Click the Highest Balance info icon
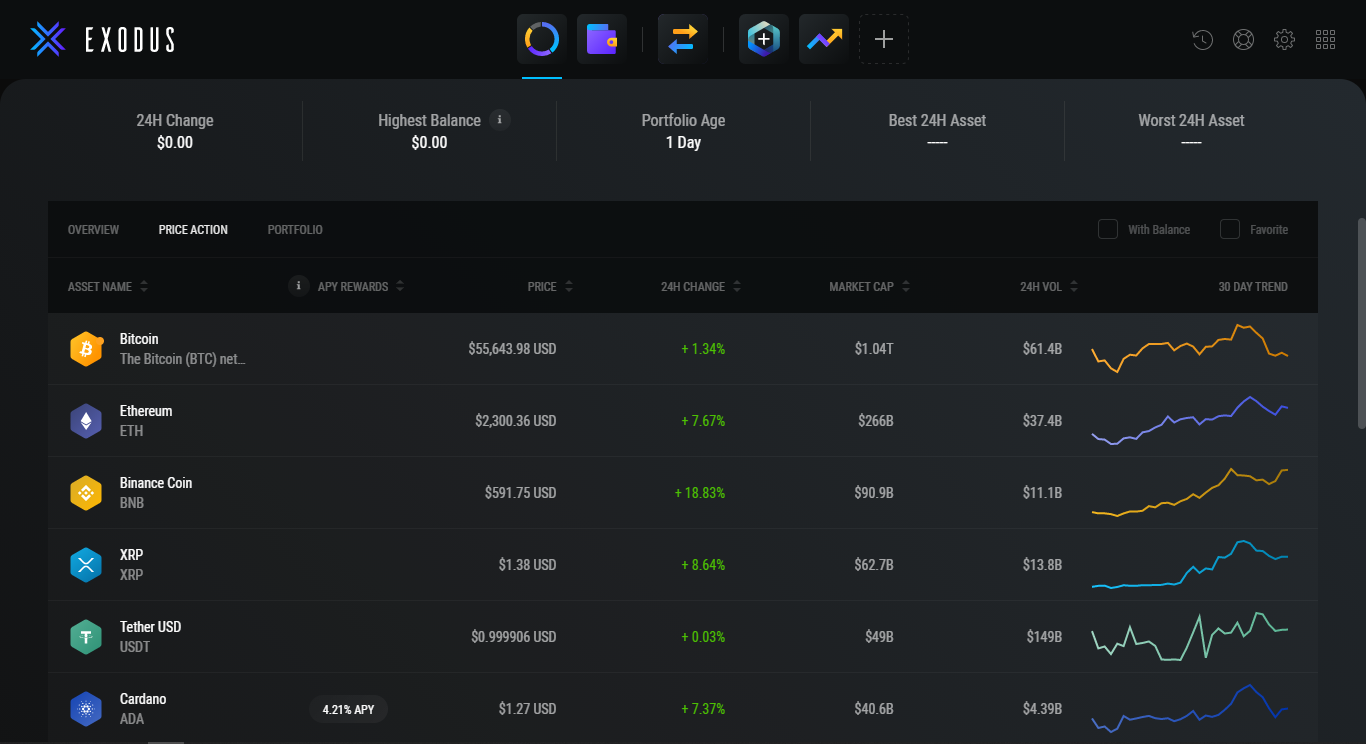 tap(501, 120)
